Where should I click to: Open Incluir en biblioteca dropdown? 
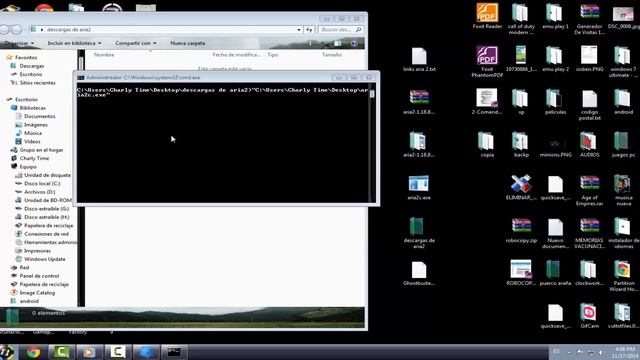click(x=74, y=43)
